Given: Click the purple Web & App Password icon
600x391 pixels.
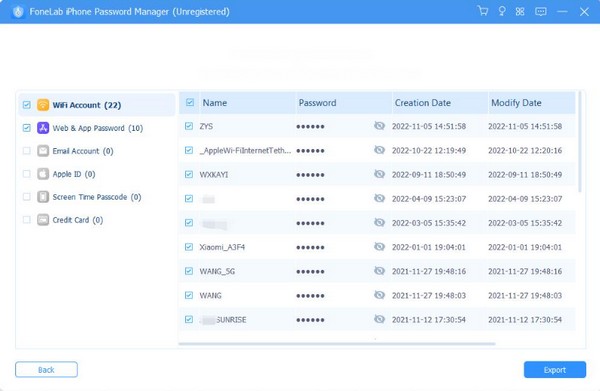Looking at the screenshot, I should tap(43, 128).
